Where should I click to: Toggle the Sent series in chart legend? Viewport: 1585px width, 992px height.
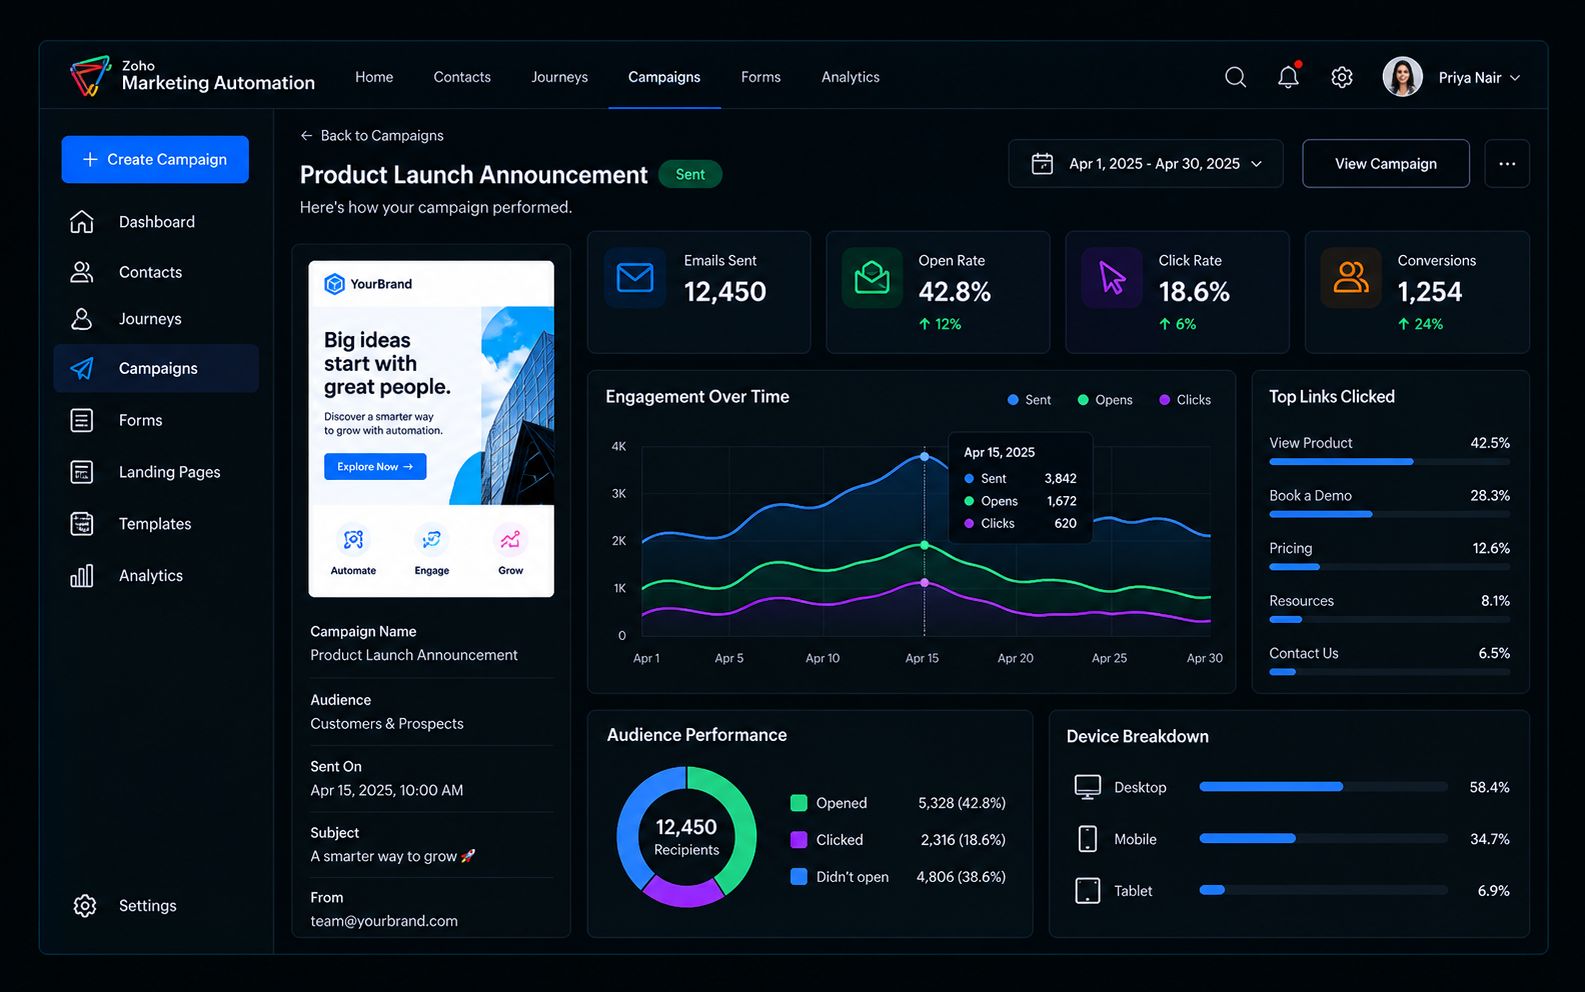tap(1029, 400)
